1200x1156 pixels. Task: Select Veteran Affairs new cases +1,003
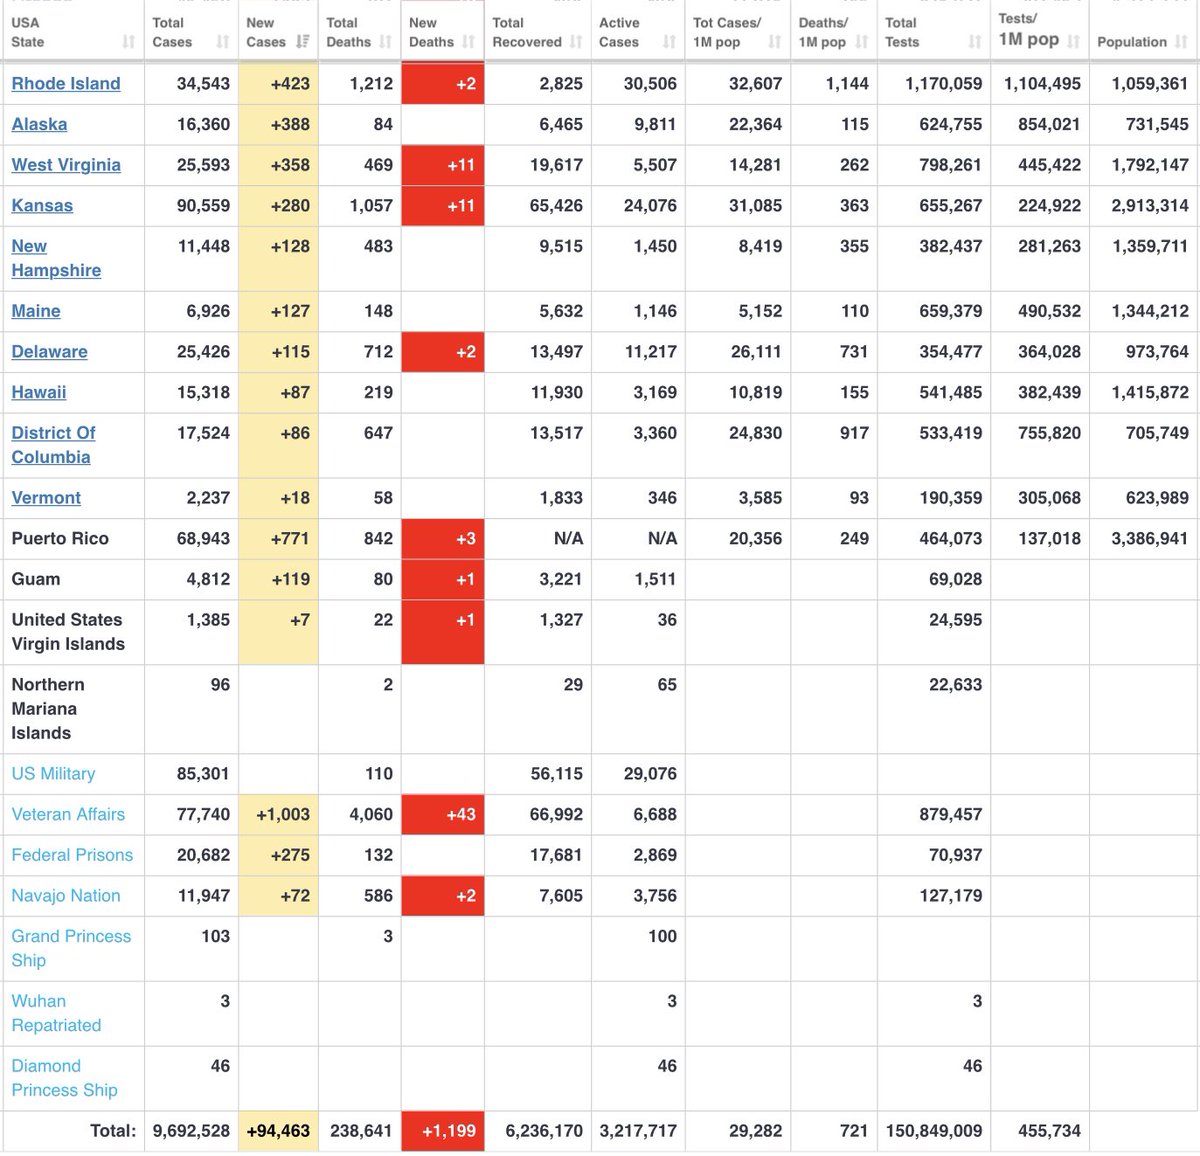point(283,815)
